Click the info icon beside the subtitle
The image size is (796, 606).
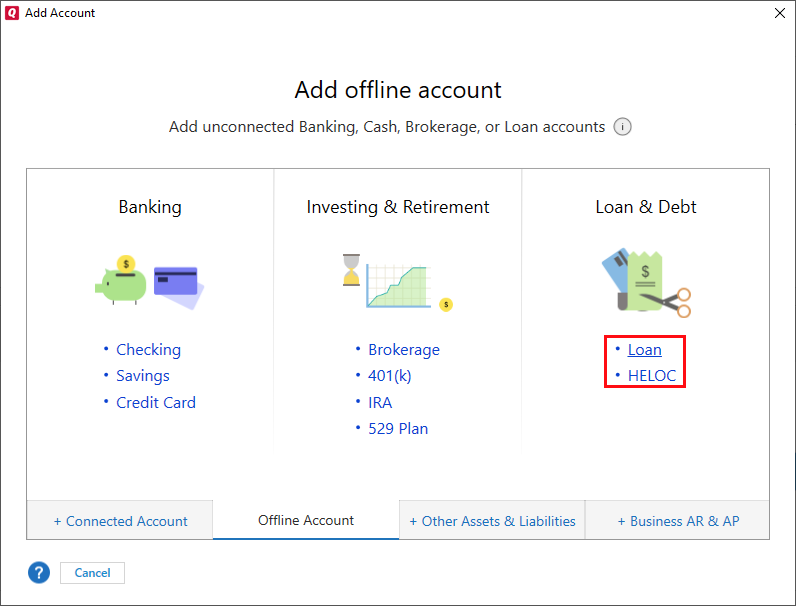coord(622,127)
